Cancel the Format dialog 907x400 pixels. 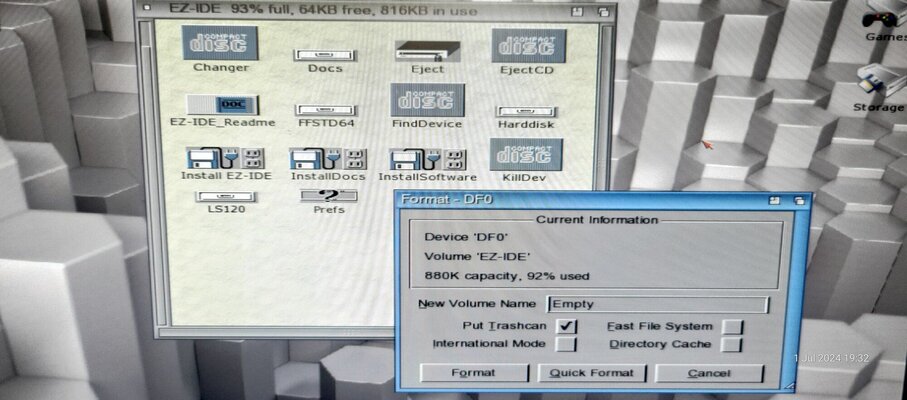709,373
